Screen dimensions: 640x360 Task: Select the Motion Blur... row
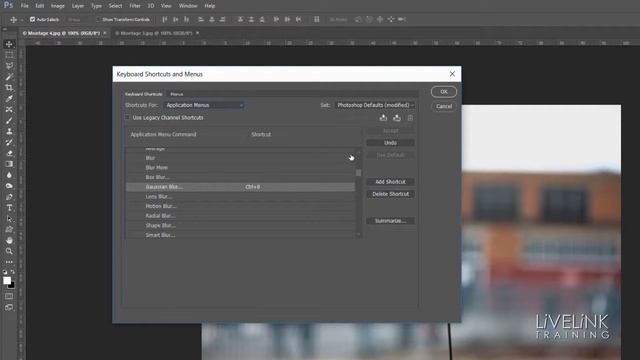pos(240,206)
